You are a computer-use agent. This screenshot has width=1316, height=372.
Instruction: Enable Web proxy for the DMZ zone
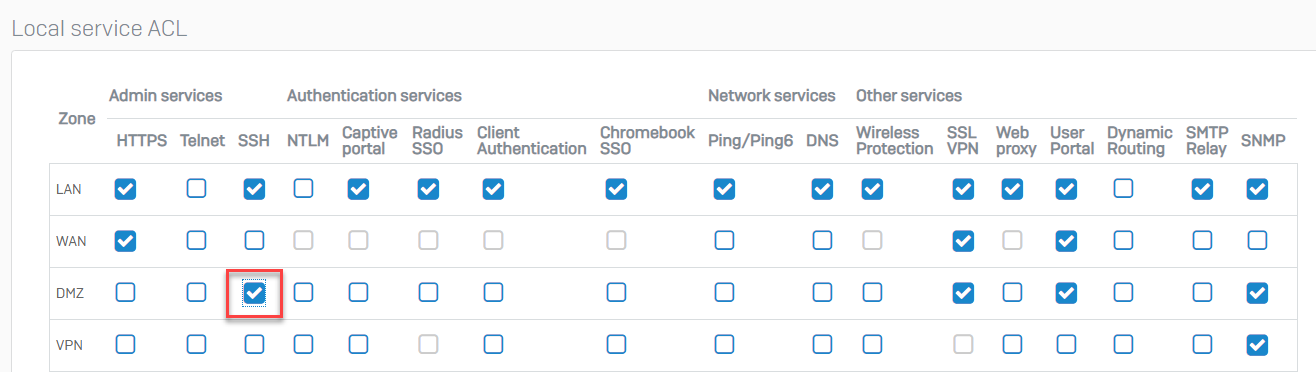pos(1012,293)
